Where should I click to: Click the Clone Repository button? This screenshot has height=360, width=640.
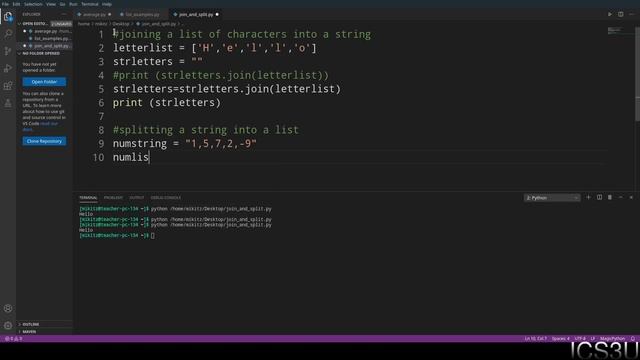tap(44, 141)
